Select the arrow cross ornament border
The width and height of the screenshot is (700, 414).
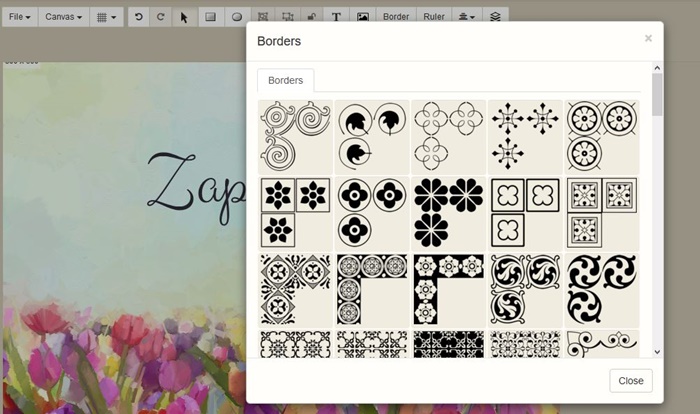click(x=525, y=137)
